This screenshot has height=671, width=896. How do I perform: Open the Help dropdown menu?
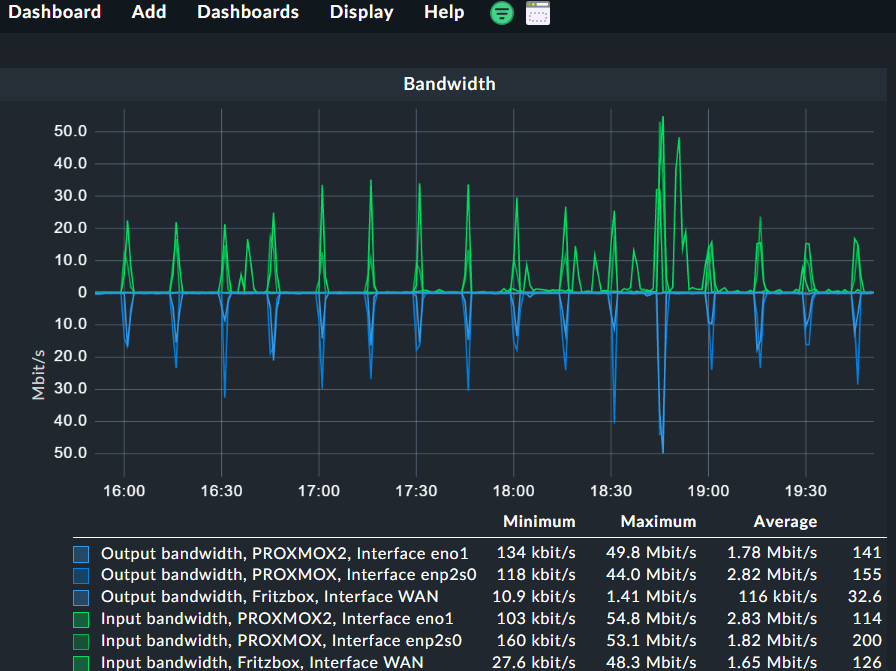tap(444, 12)
